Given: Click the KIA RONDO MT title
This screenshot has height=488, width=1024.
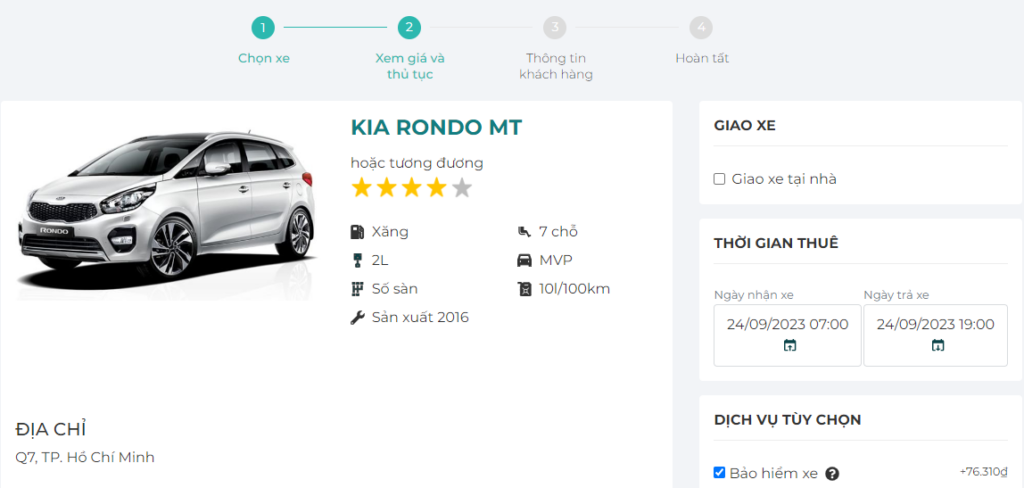Looking at the screenshot, I should 436,128.
